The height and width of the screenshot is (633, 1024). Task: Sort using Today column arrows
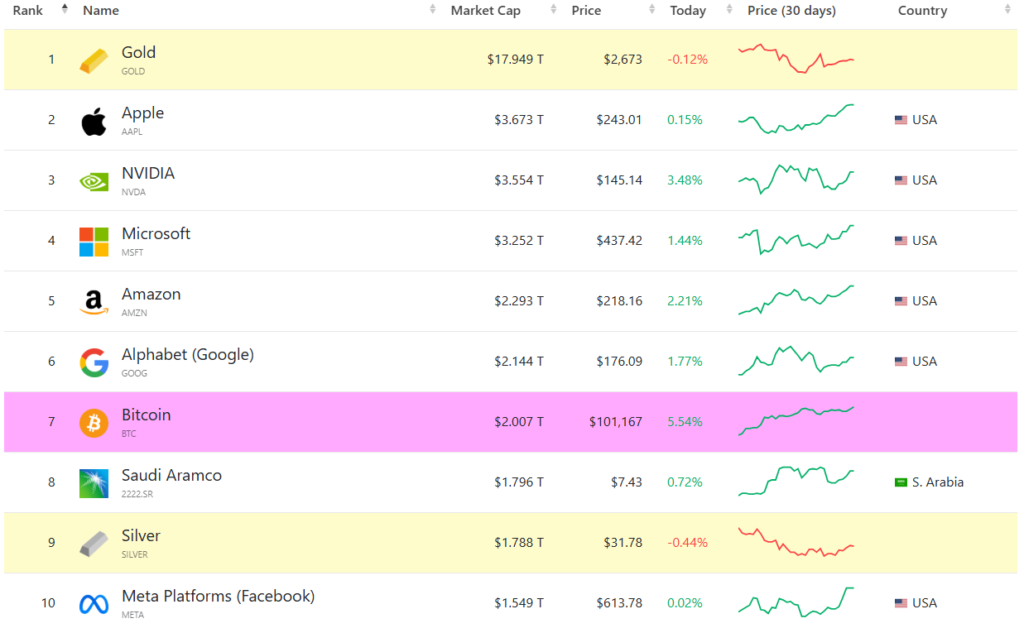tap(729, 8)
